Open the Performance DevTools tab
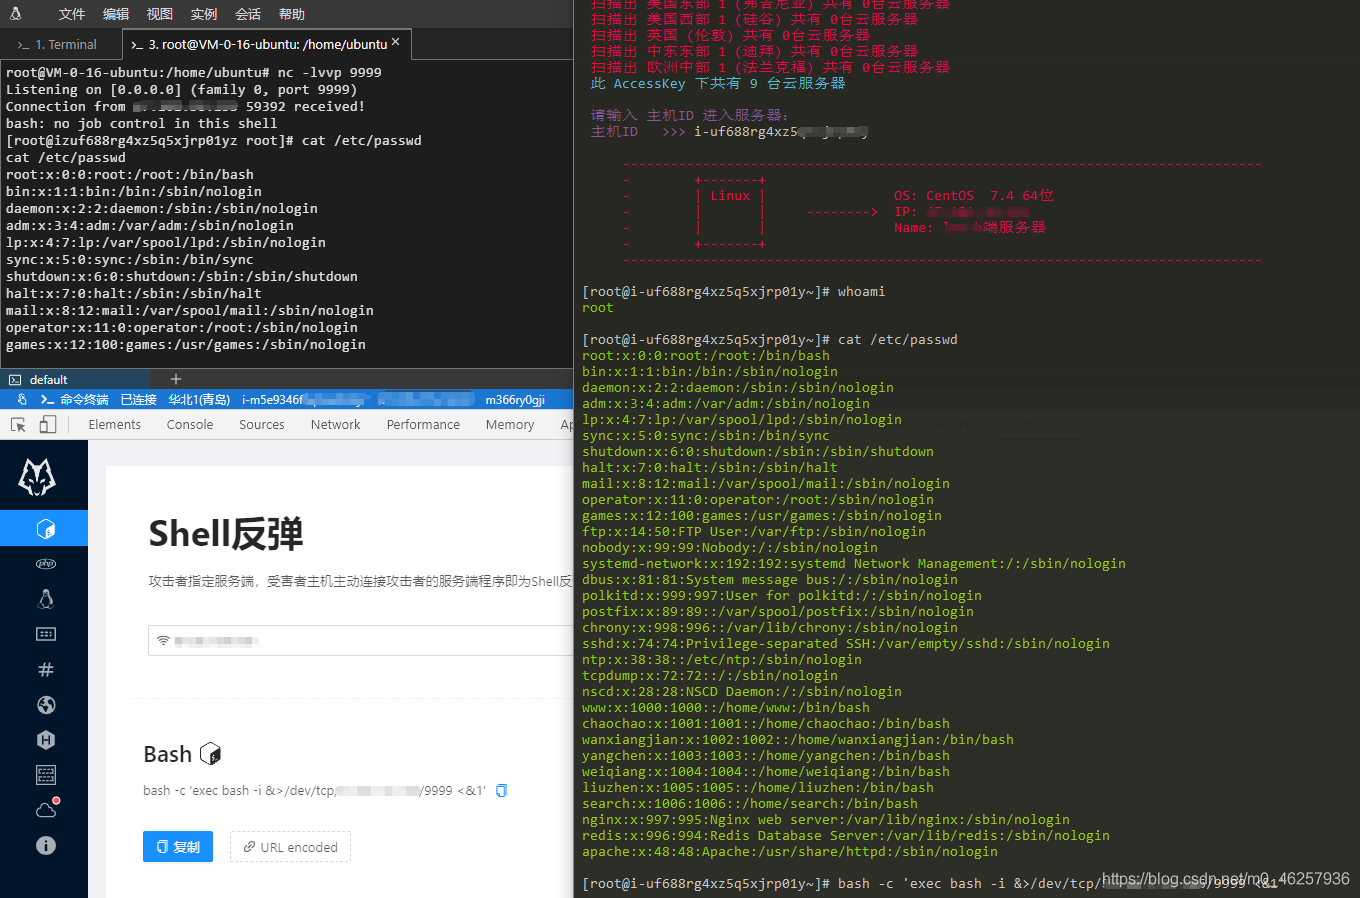This screenshot has height=898, width=1360. coord(424,425)
